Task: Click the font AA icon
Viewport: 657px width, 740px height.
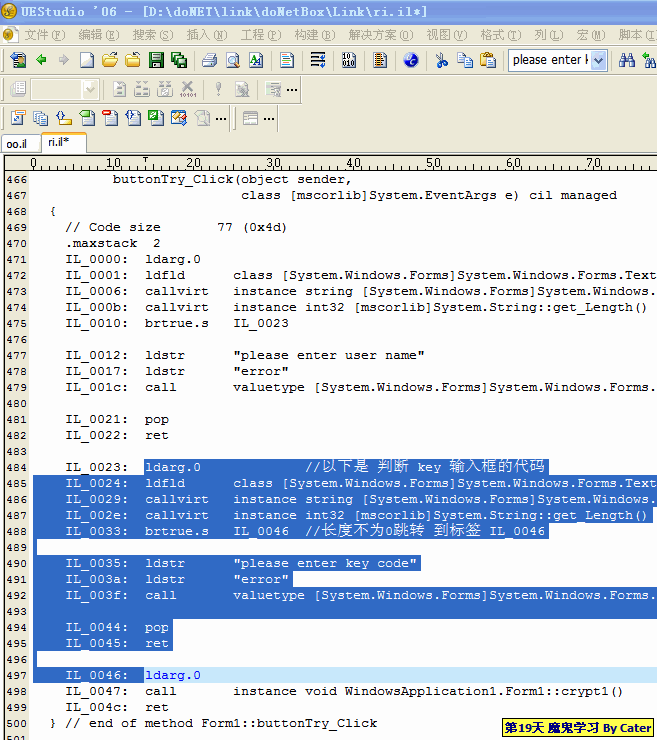Action: coord(256,60)
